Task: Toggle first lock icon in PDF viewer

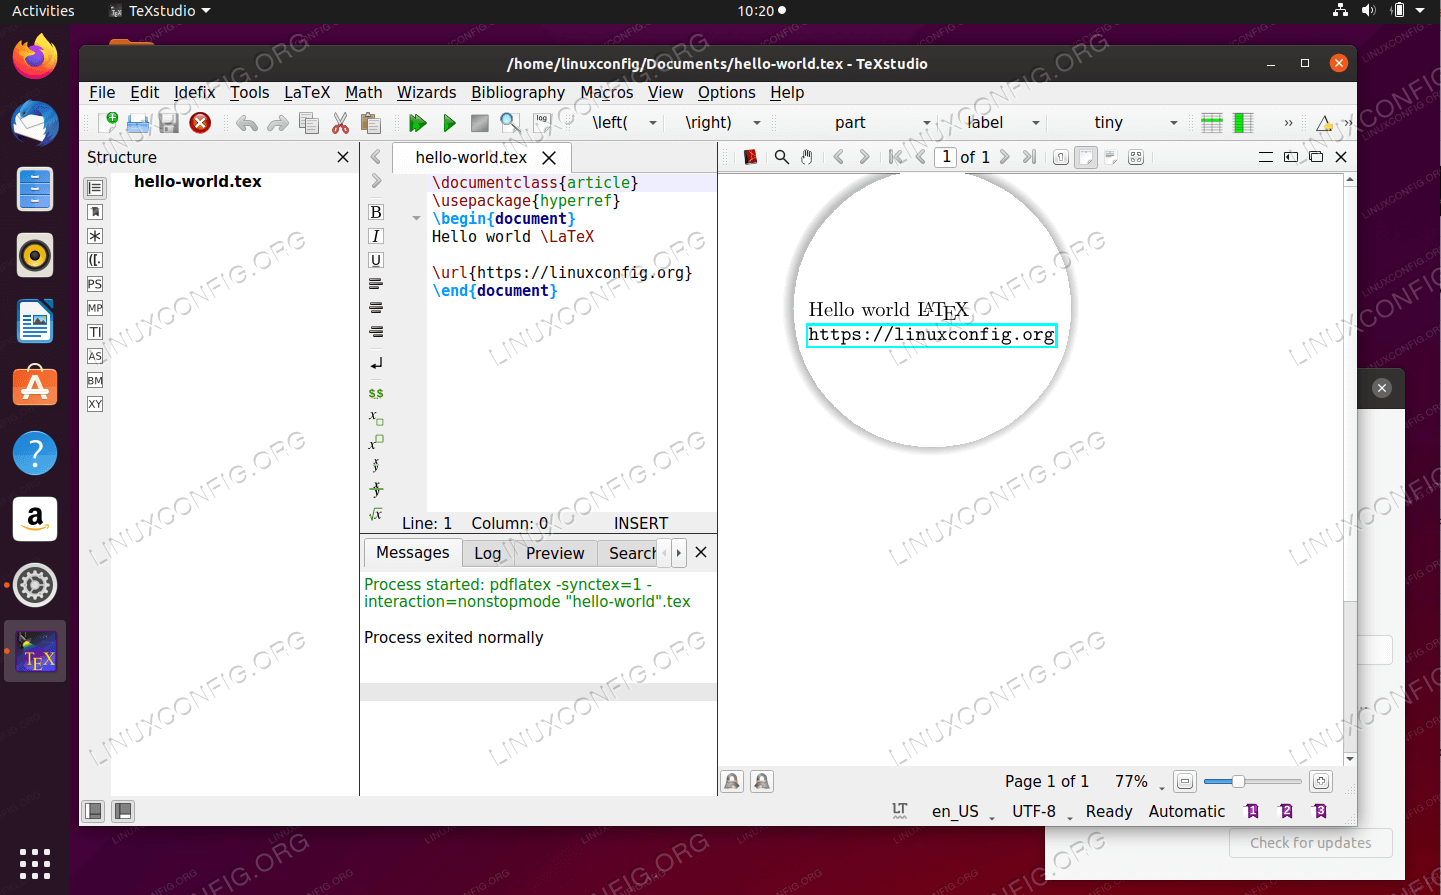Action: pos(732,782)
